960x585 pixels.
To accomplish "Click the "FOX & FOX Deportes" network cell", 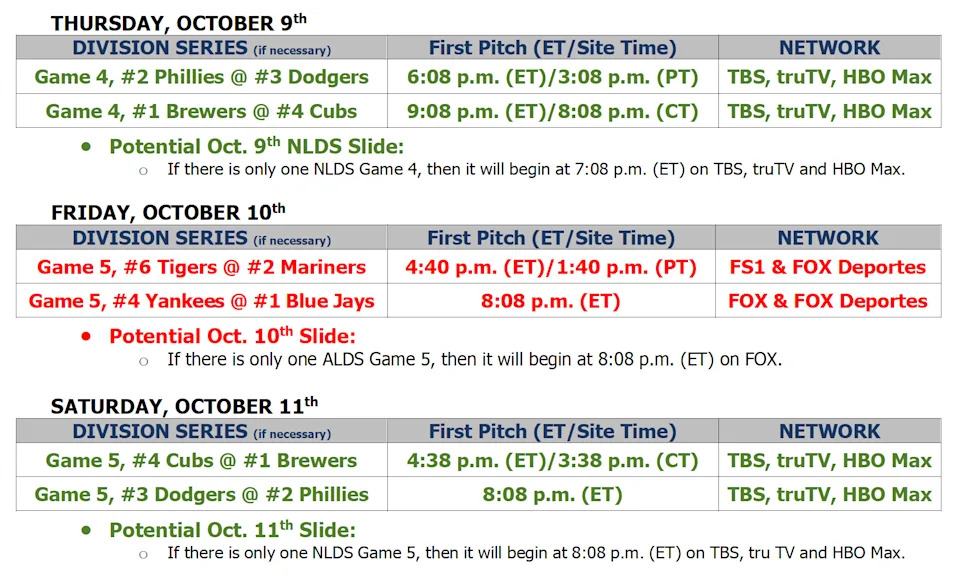I will [828, 301].
